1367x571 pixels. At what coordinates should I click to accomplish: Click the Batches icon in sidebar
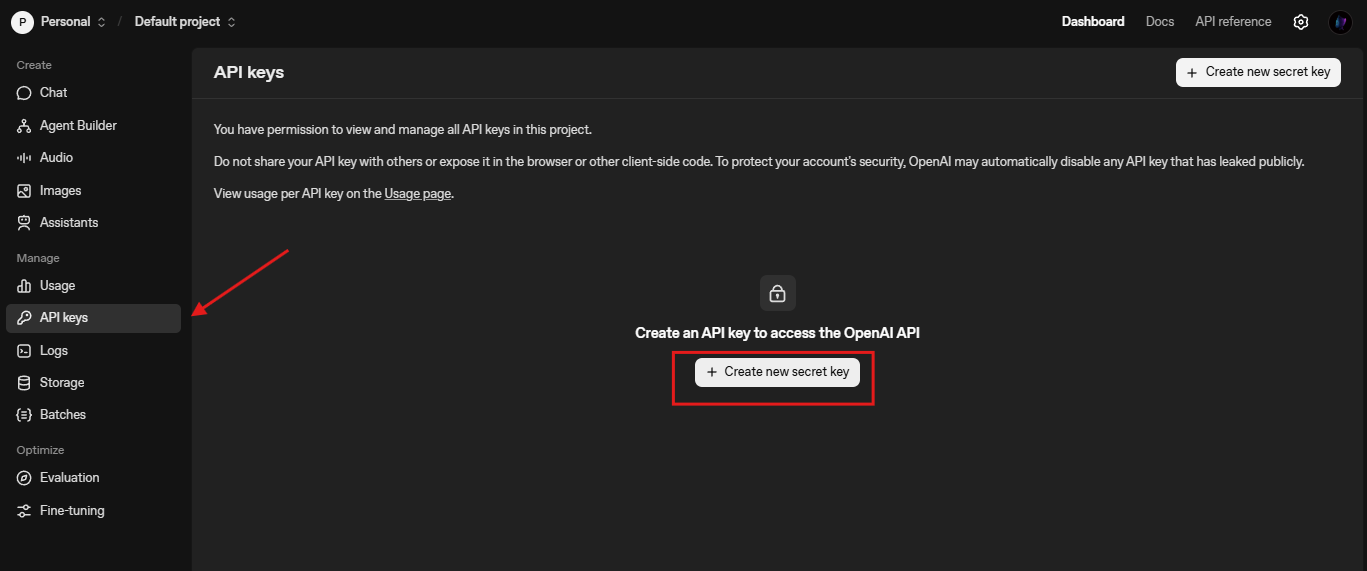[x=24, y=415]
